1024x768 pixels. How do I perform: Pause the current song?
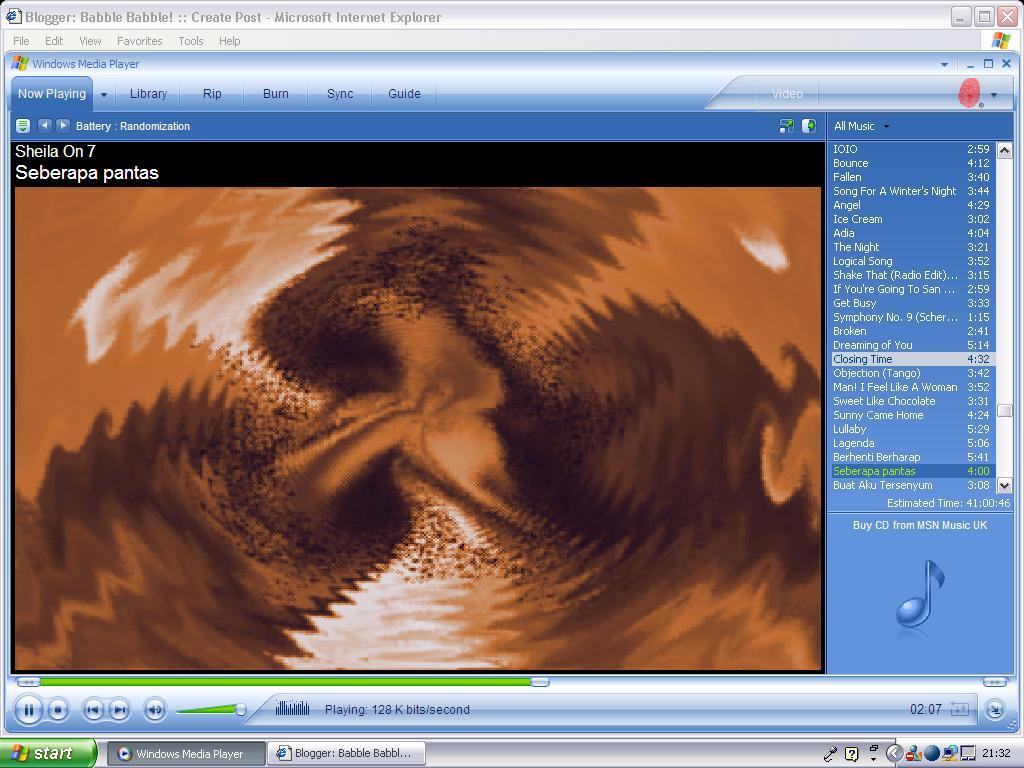point(29,710)
